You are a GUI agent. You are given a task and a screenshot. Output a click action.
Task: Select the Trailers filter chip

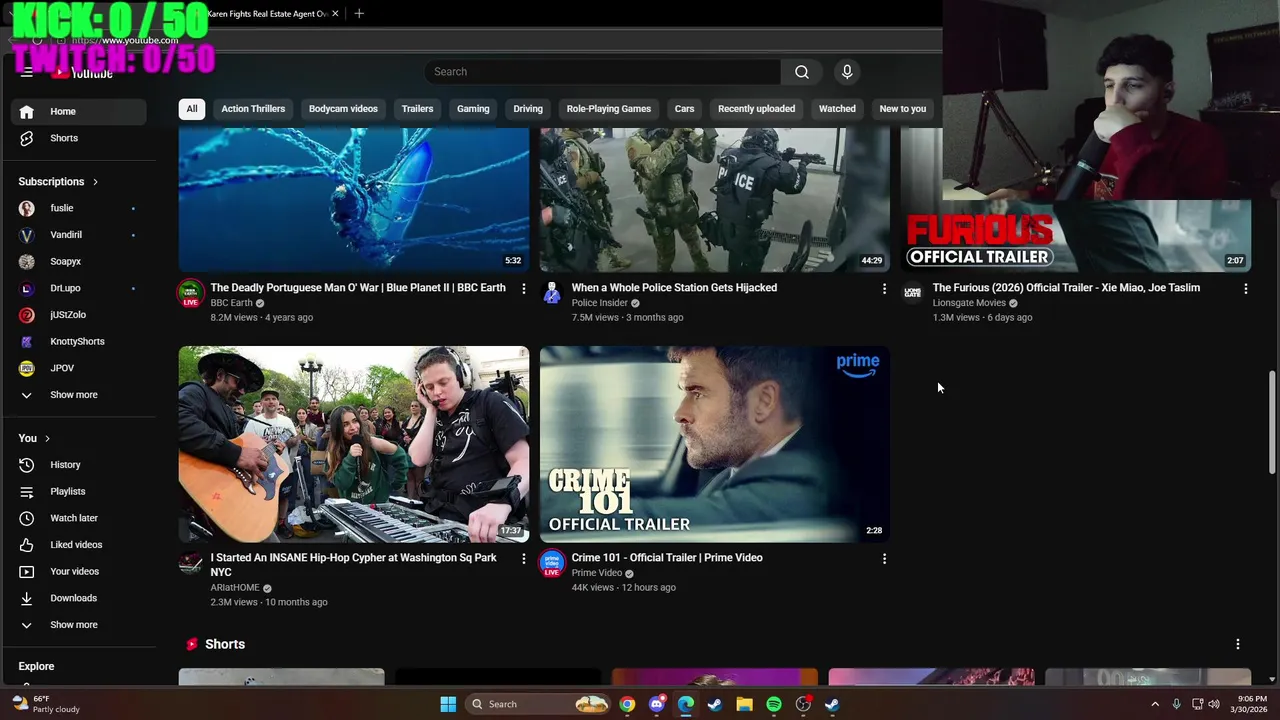pyautogui.click(x=417, y=109)
